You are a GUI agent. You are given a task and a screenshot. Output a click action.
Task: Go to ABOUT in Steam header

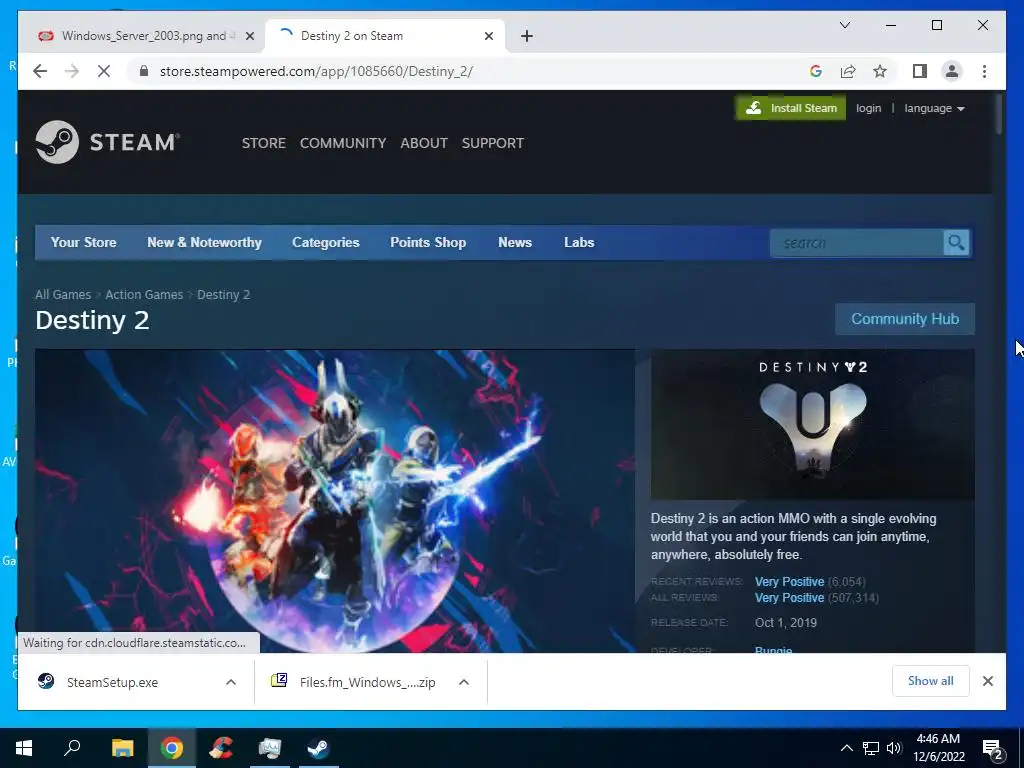click(x=424, y=143)
